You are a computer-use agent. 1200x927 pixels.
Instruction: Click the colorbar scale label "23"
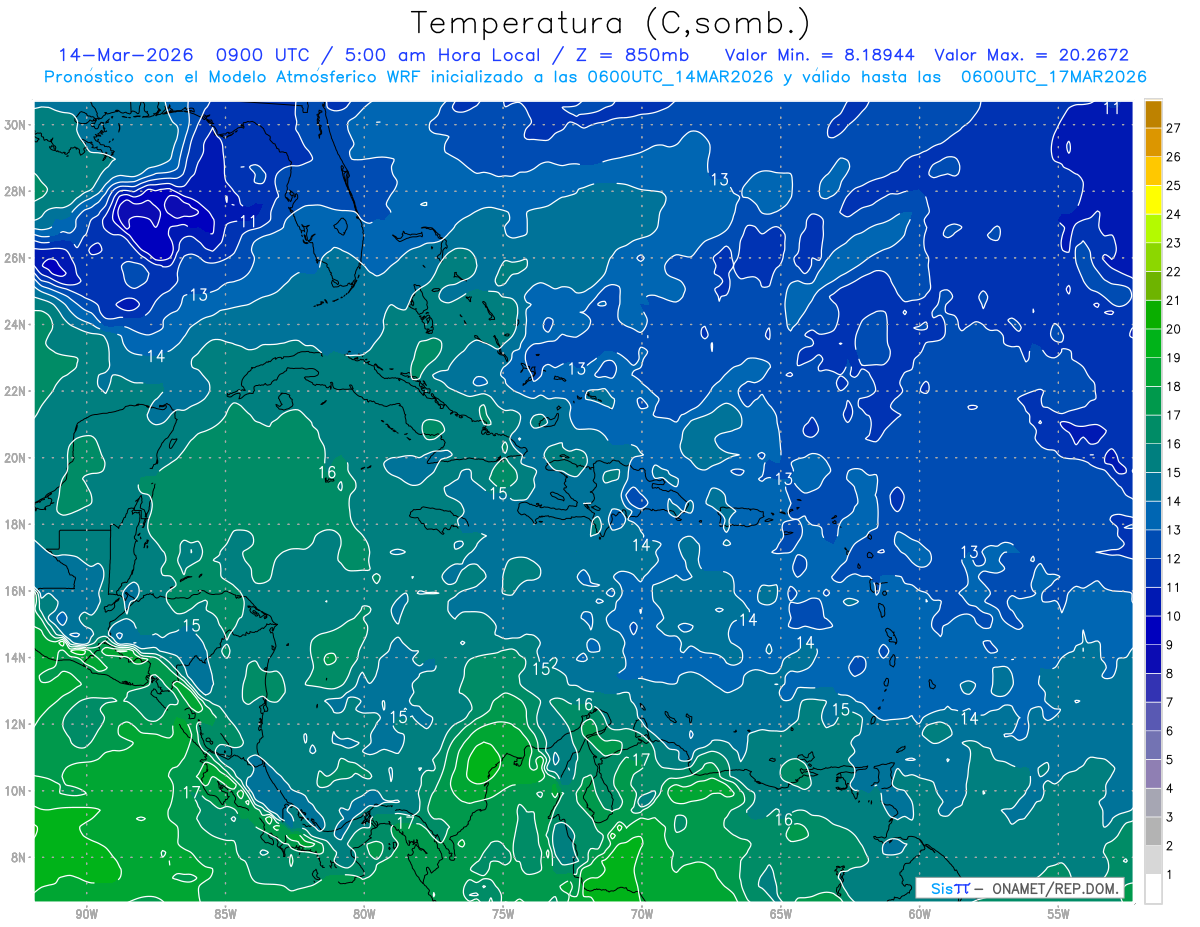pos(1174,243)
